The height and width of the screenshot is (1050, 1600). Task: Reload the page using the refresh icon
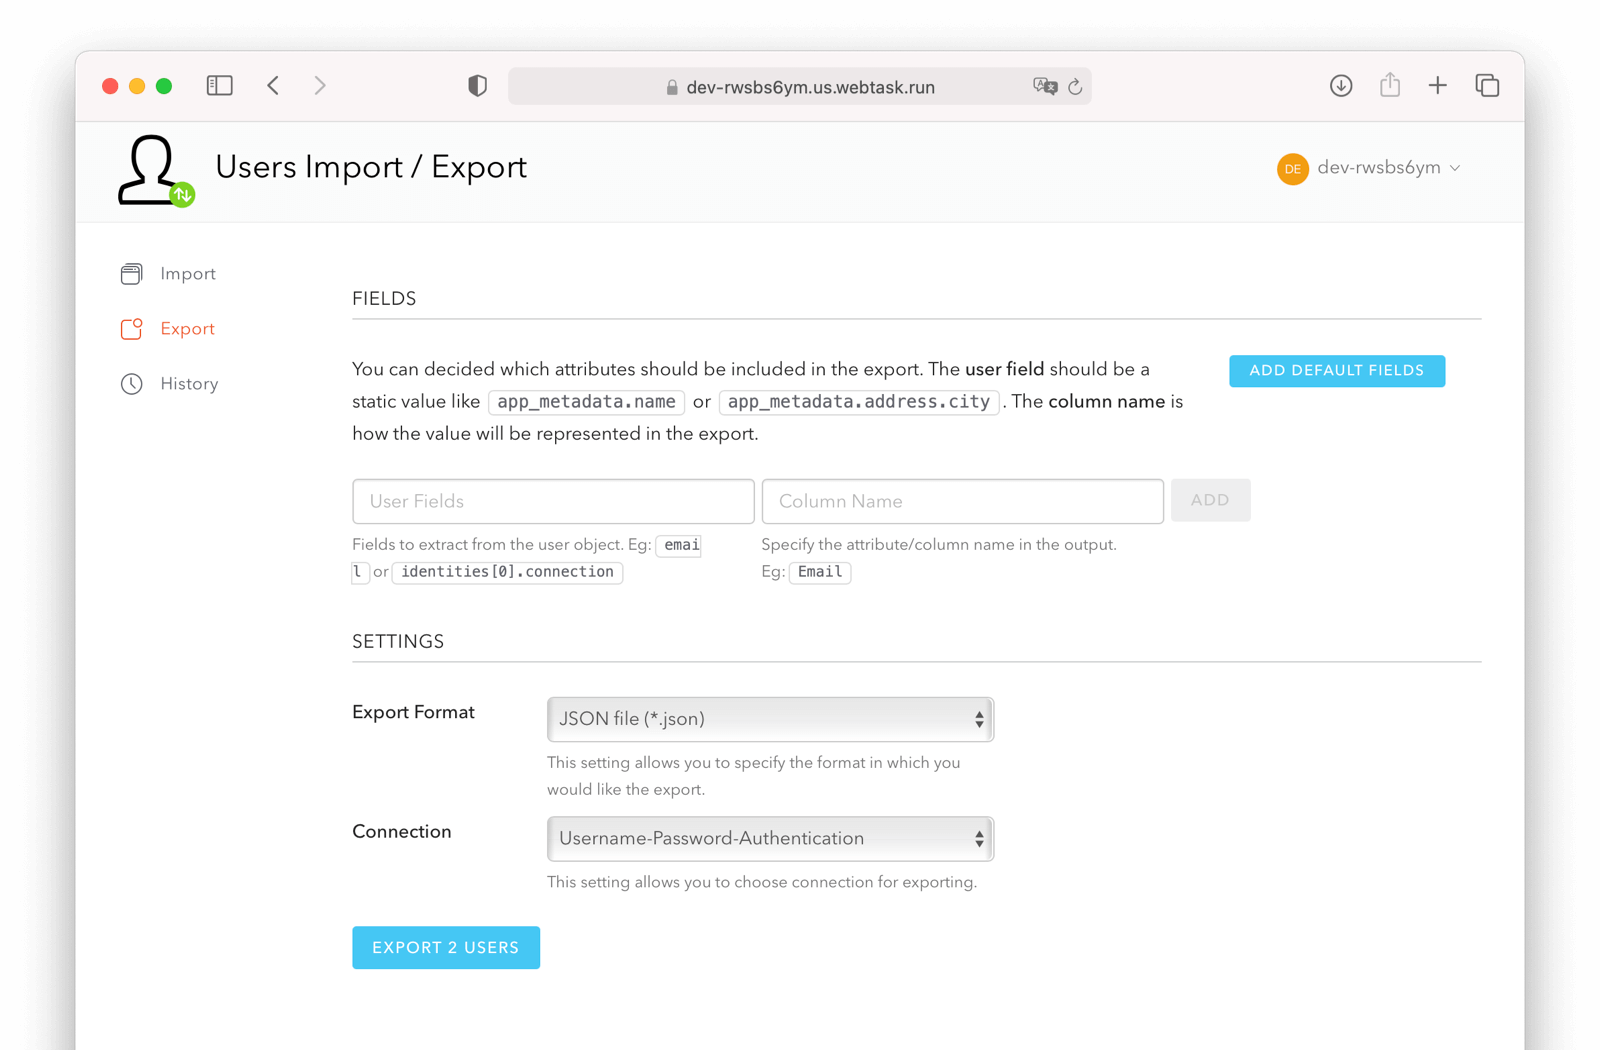1075,87
